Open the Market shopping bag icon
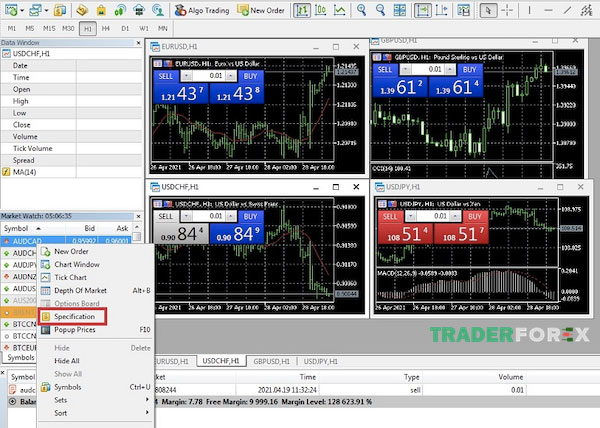 (101, 10)
